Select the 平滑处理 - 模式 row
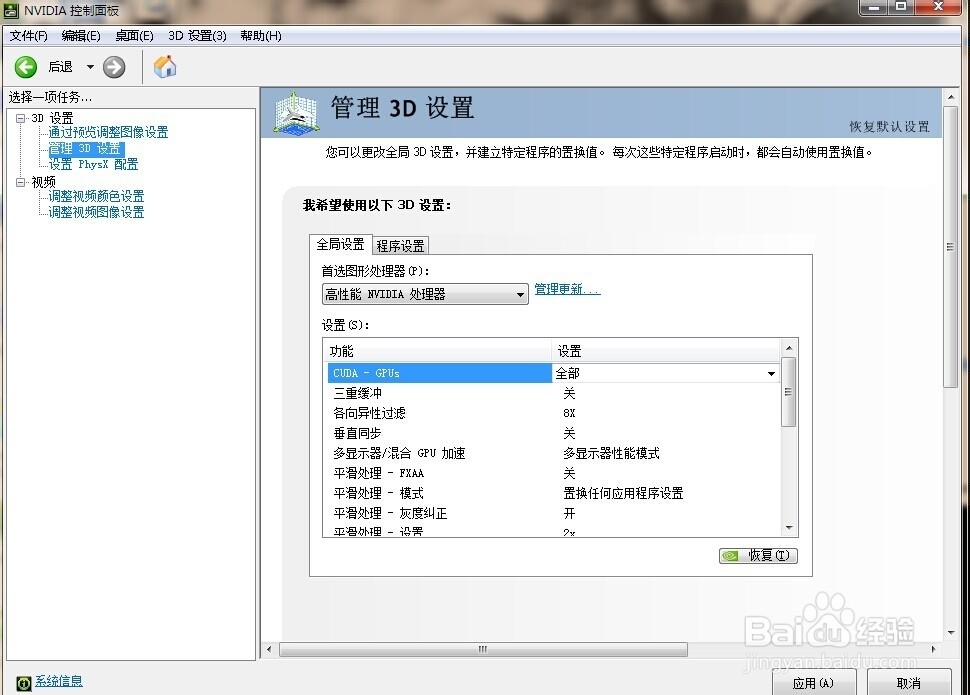The width and height of the screenshot is (970, 695). click(x=553, y=493)
